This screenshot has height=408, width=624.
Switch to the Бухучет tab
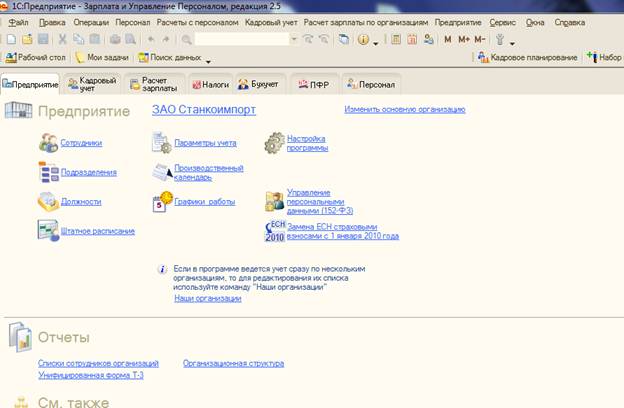click(259, 84)
